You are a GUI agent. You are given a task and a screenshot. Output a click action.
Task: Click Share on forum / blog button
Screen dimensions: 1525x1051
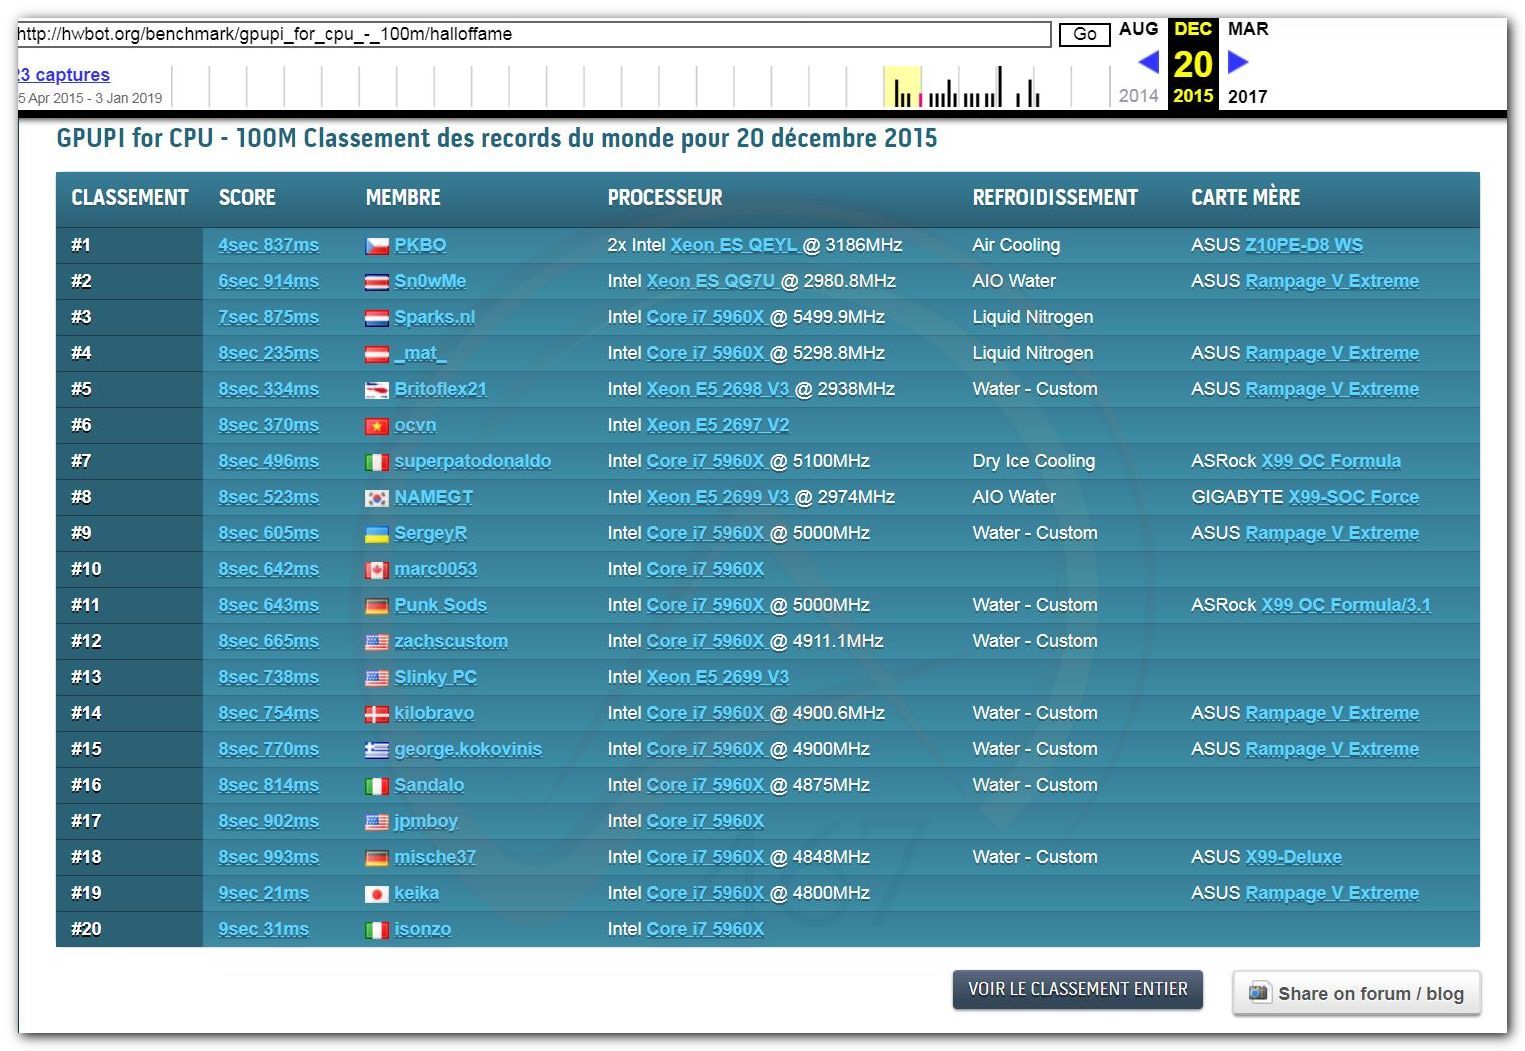[1357, 993]
